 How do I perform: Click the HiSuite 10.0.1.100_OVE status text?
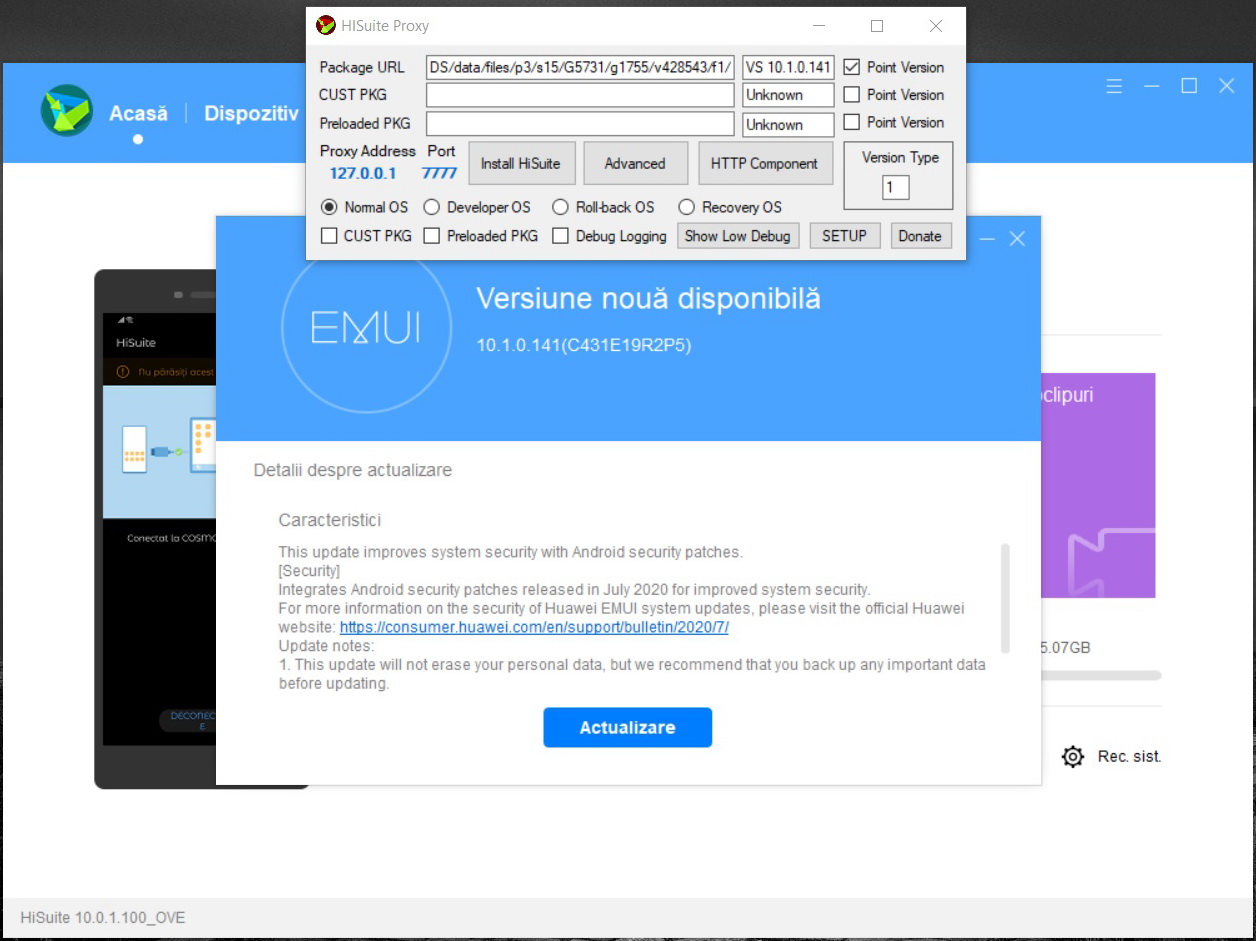click(x=103, y=918)
